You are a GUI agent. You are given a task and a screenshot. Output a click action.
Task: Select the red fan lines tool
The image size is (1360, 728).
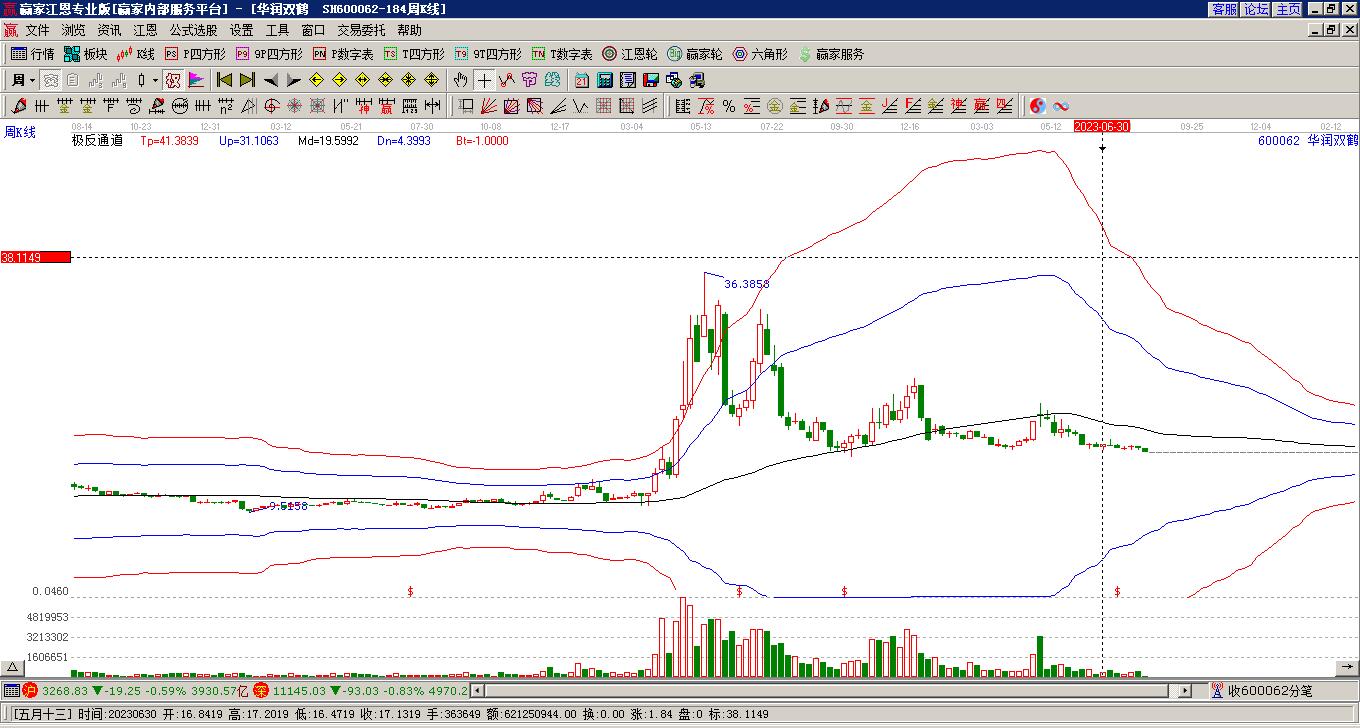click(488, 106)
